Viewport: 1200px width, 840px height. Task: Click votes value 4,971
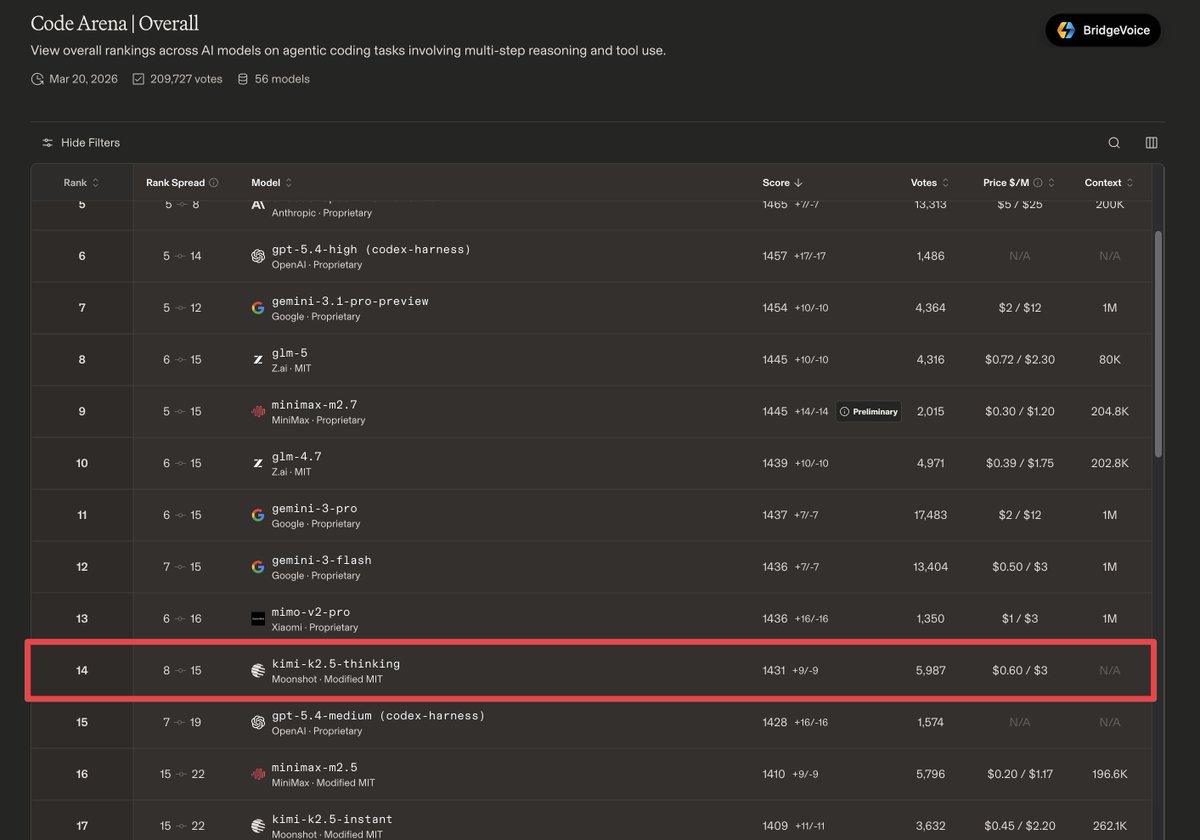point(930,463)
